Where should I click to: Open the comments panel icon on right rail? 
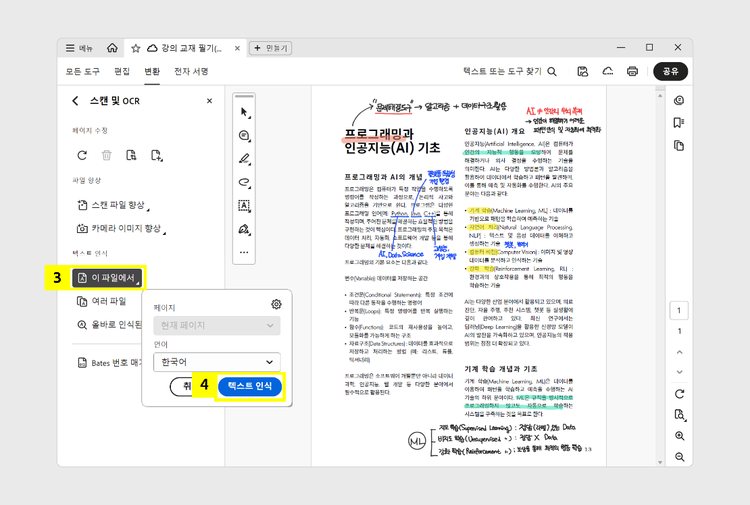pyautogui.click(x=679, y=100)
